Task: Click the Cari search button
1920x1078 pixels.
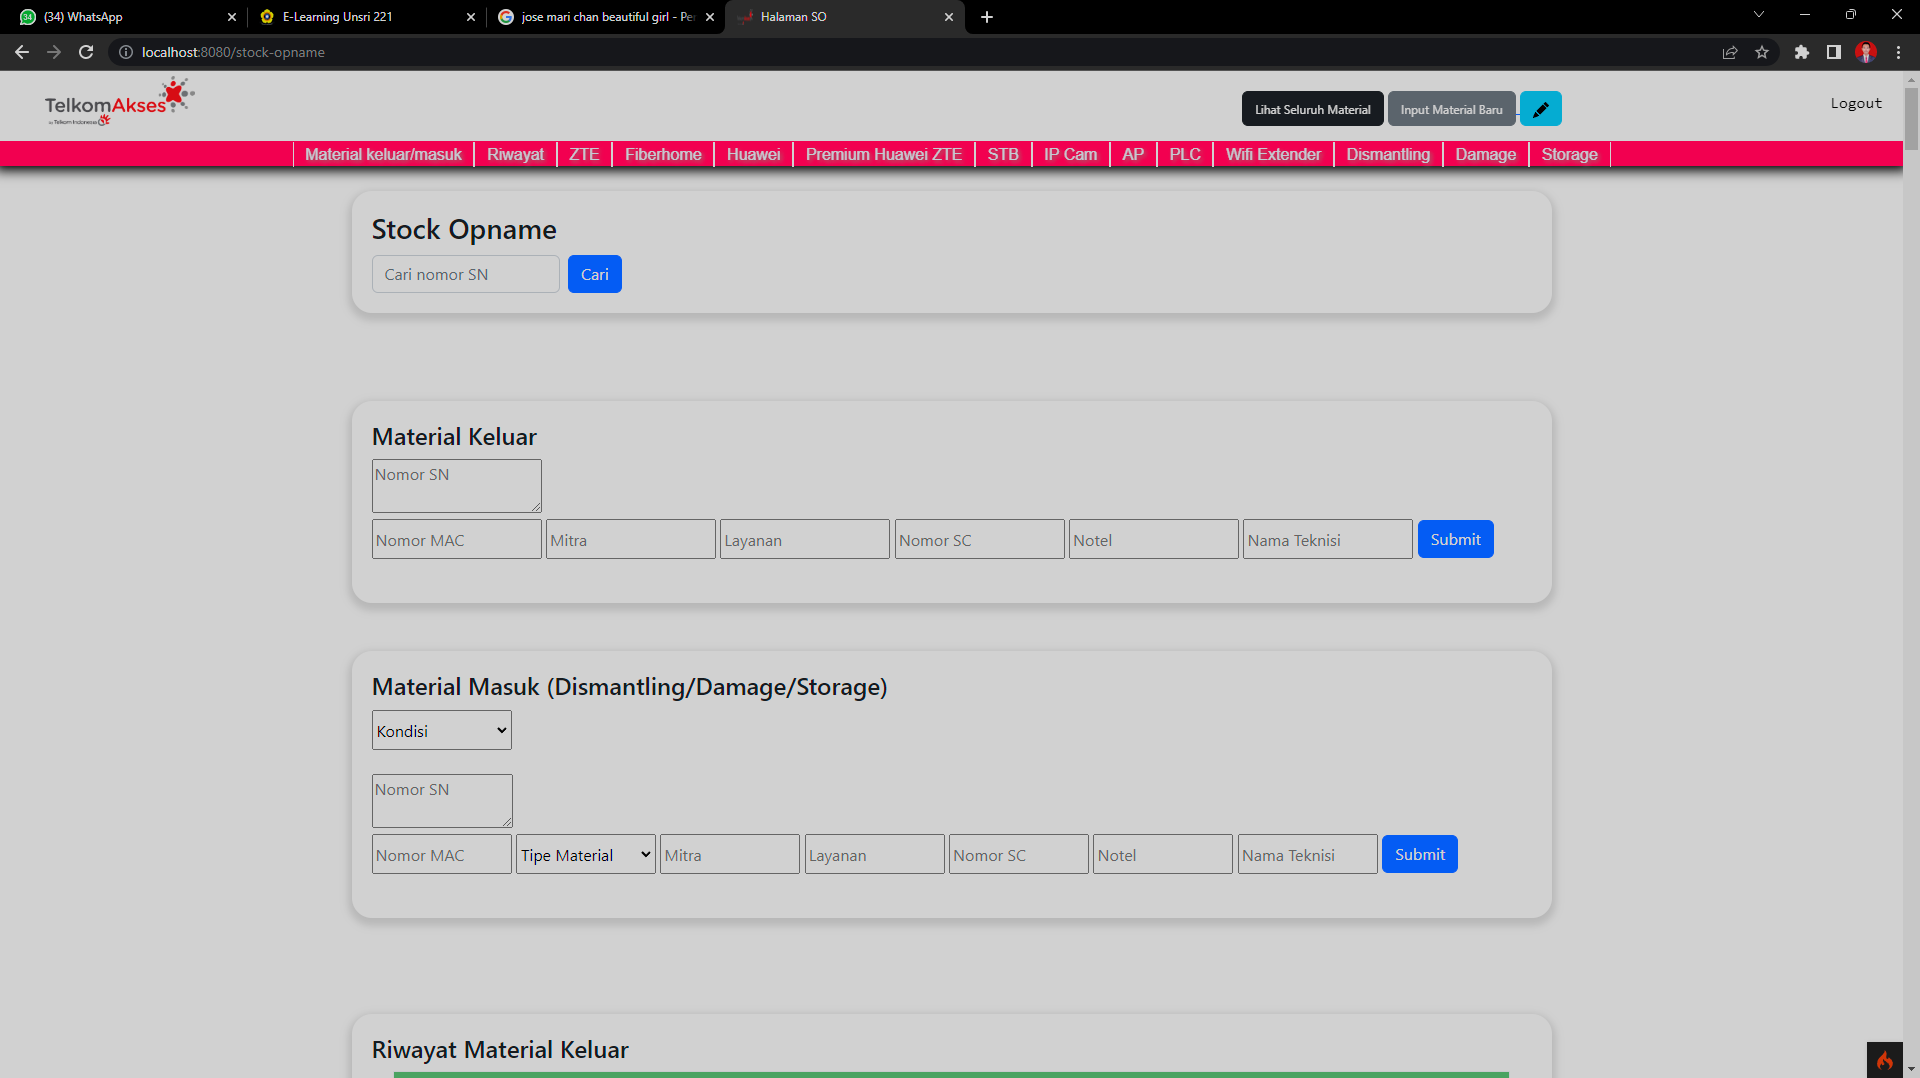Action: point(595,274)
